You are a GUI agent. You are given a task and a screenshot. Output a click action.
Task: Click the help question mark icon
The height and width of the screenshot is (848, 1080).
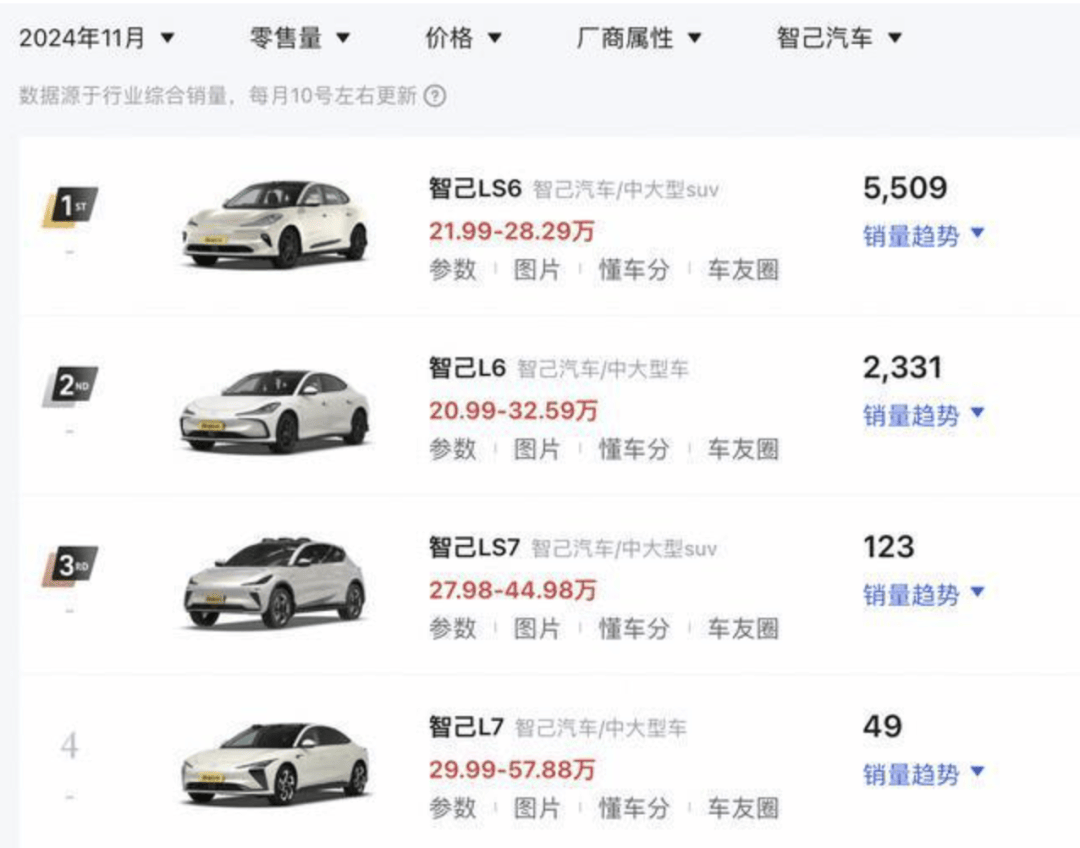coord(435,96)
